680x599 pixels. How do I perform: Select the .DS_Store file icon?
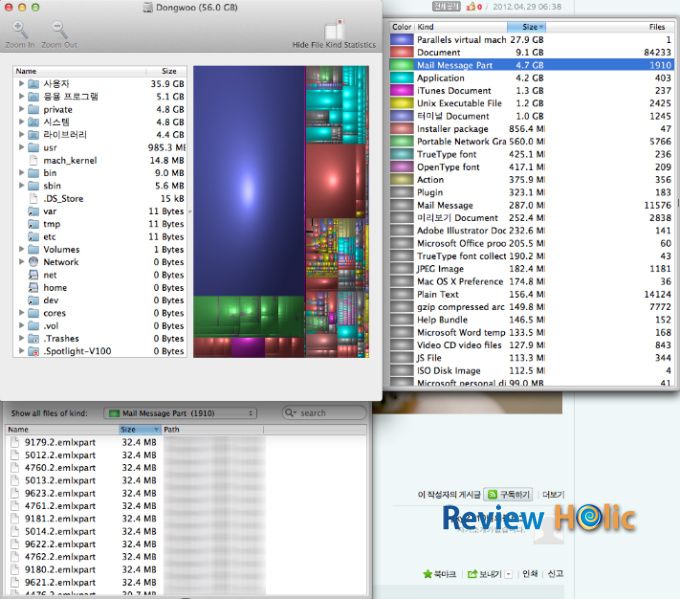[x=33, y=198]
